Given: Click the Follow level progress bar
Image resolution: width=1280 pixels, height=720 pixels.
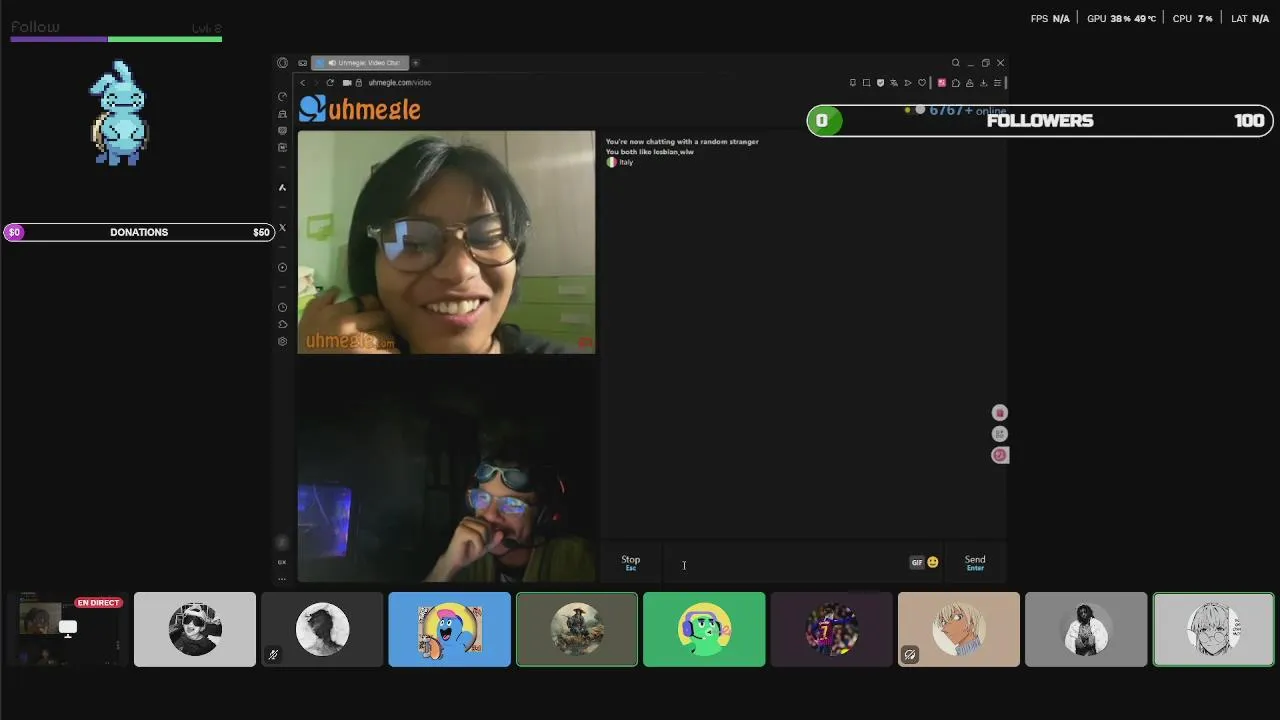Looking at the screenshot, I should [116, 39].
